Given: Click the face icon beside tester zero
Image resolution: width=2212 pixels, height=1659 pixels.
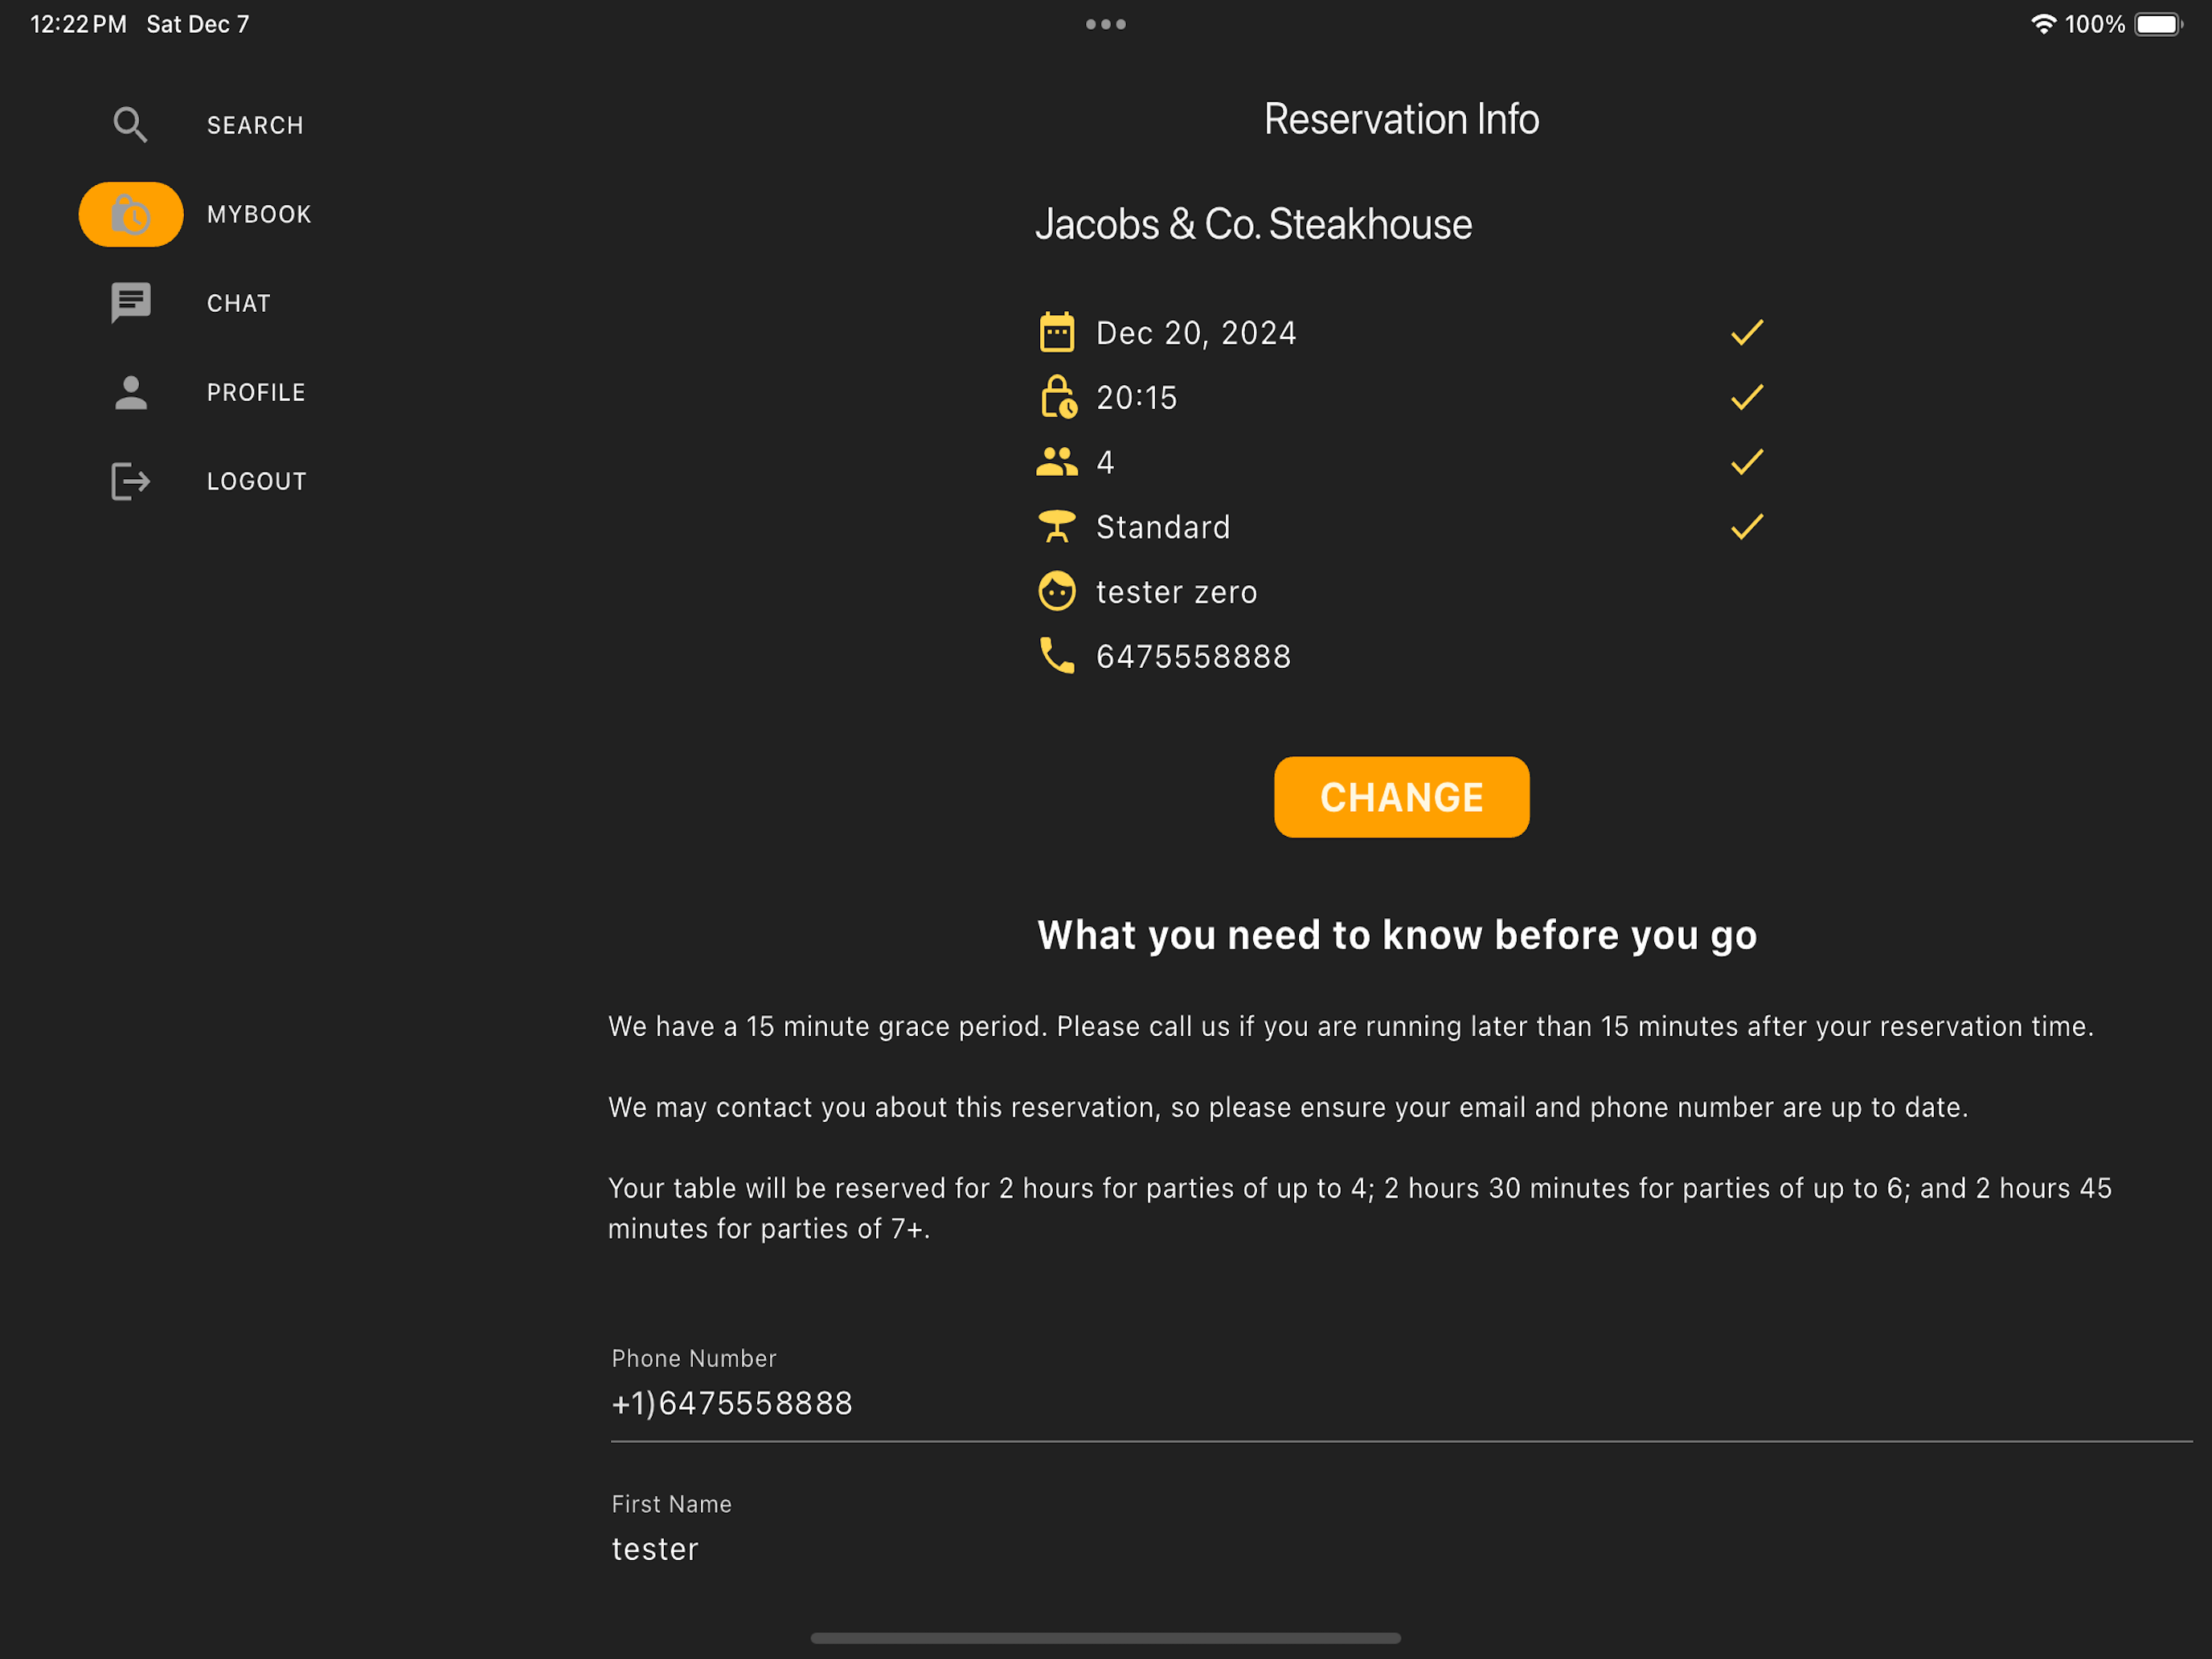Looking at the screenshot, I should [1057, 591].
